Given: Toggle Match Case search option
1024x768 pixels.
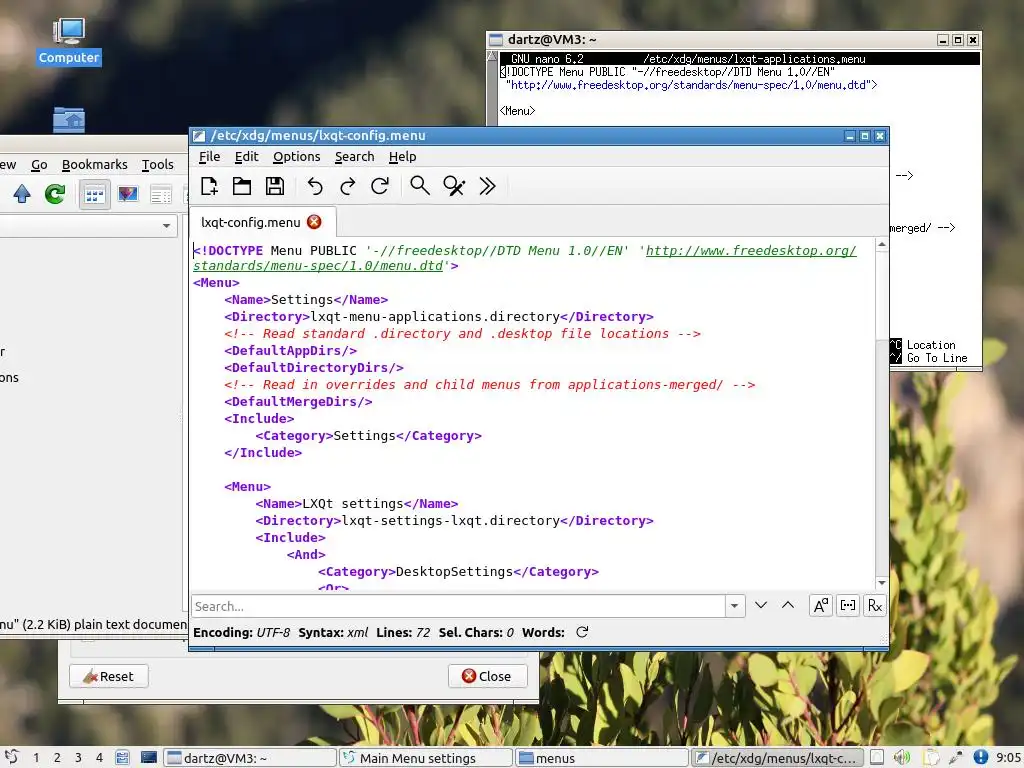Looking at the screenshot, I should point(820,606).
